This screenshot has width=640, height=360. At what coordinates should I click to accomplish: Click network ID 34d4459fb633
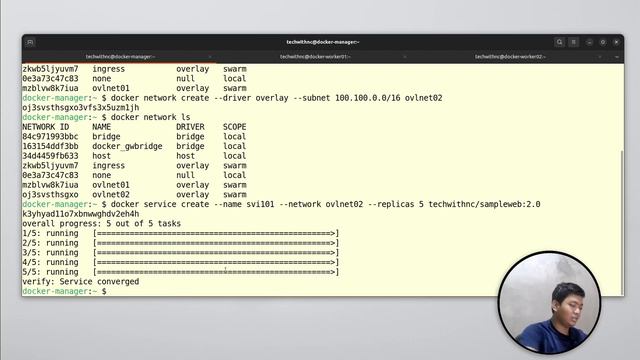(50, 156)
